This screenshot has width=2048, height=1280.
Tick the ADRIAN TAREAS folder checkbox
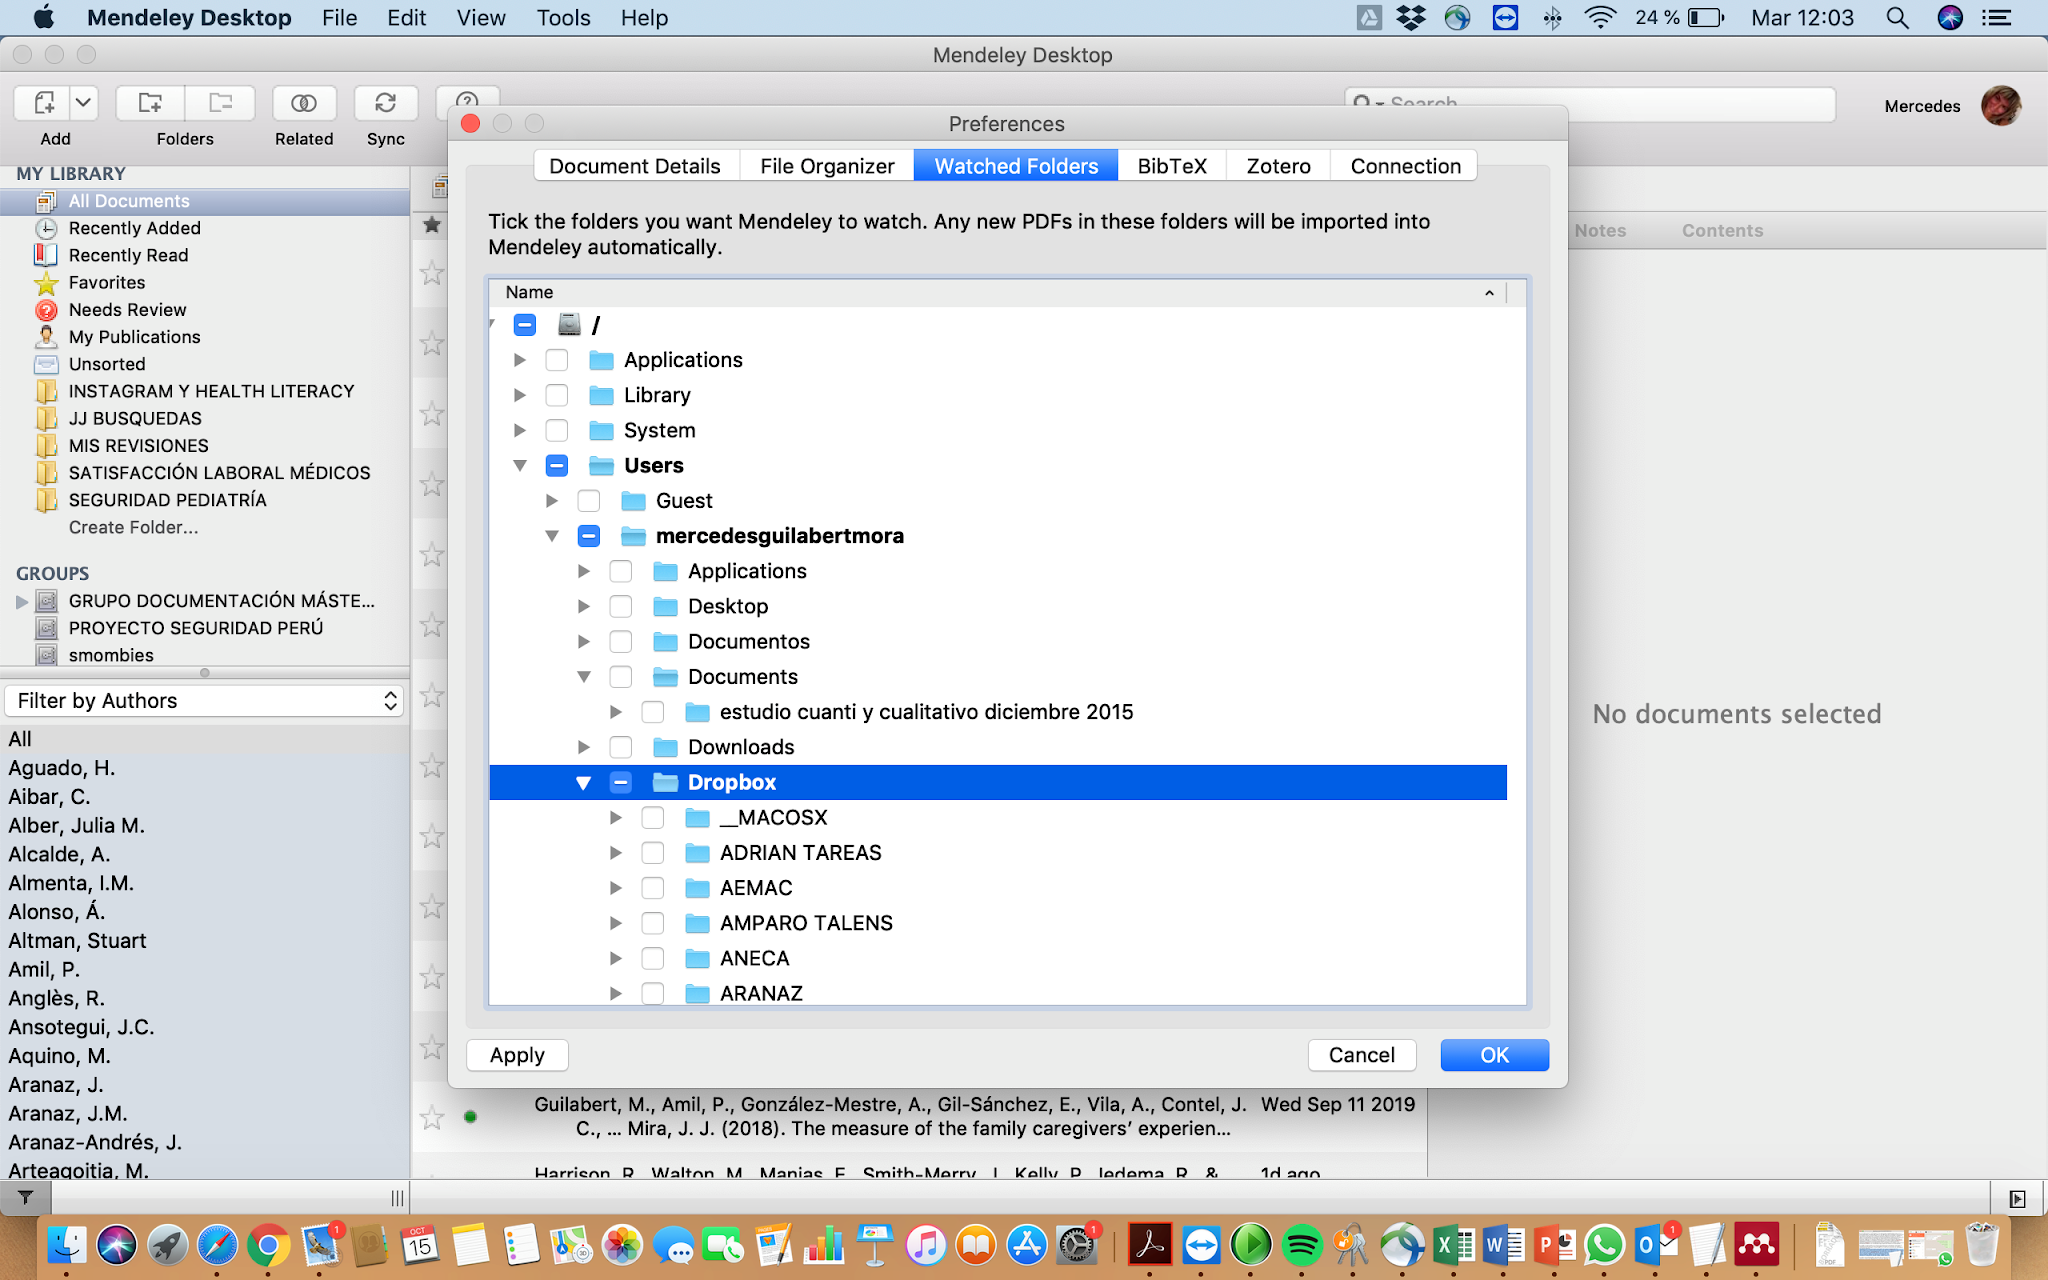point(653,853)
